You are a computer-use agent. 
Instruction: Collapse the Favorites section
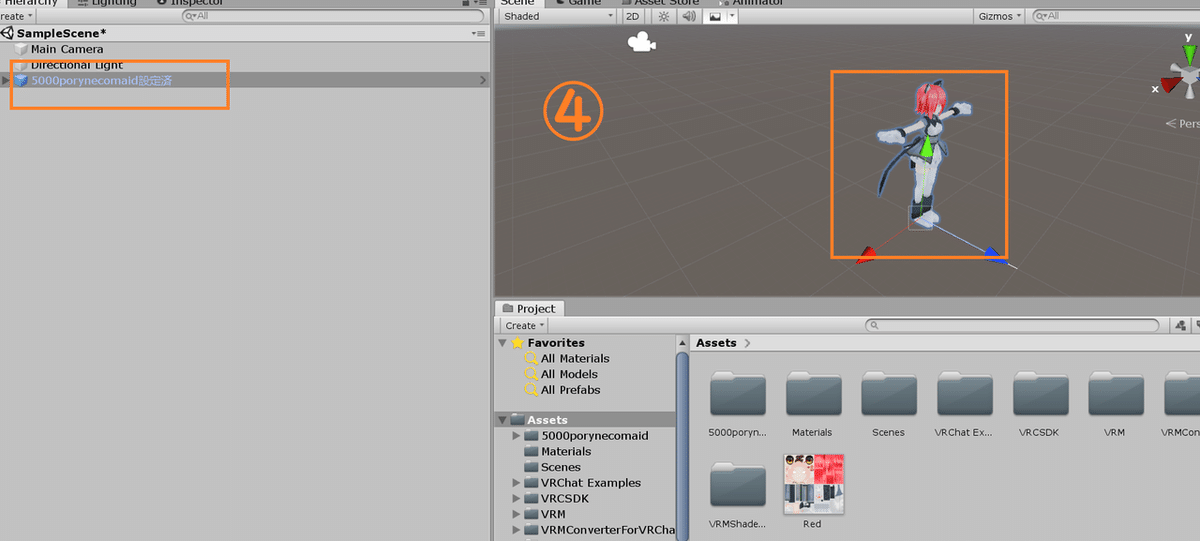pos(503,343)
